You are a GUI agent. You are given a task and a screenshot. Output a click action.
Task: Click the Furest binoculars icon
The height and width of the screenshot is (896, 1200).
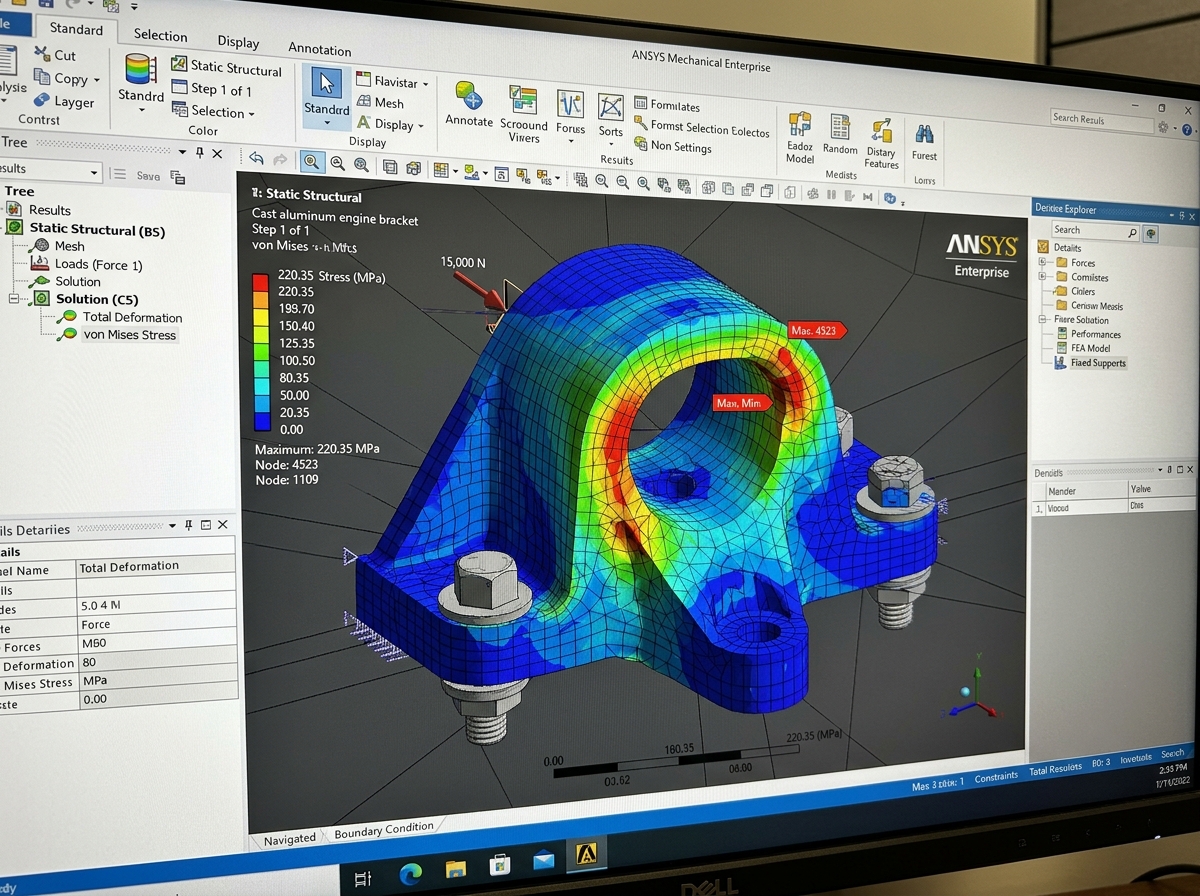coord(924,134)
